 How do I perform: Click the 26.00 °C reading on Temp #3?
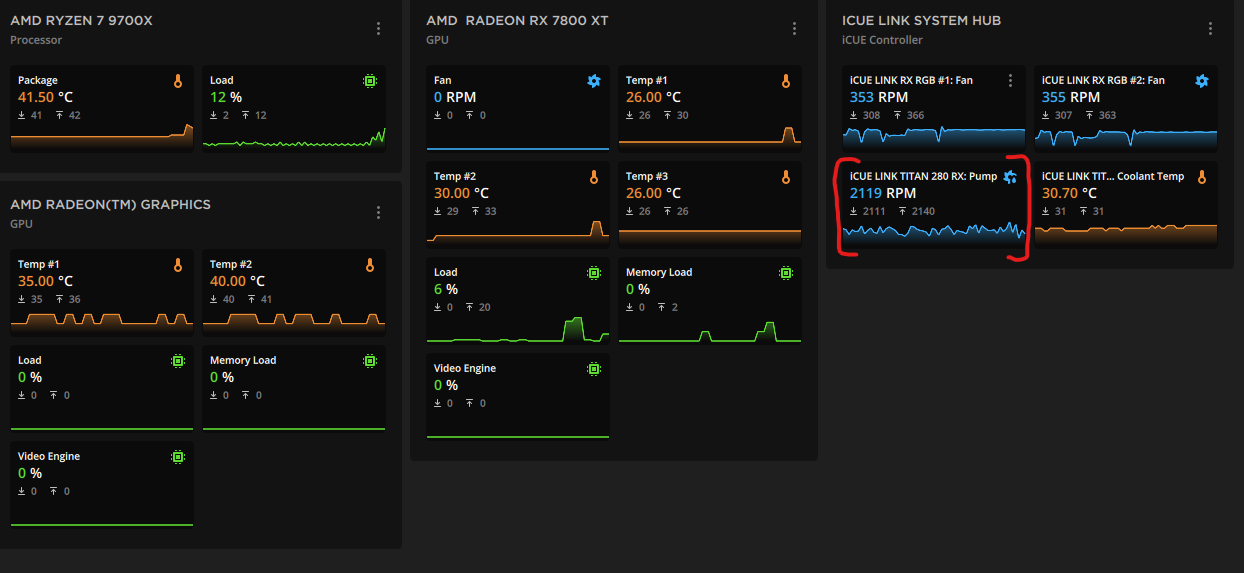point(653,193)
